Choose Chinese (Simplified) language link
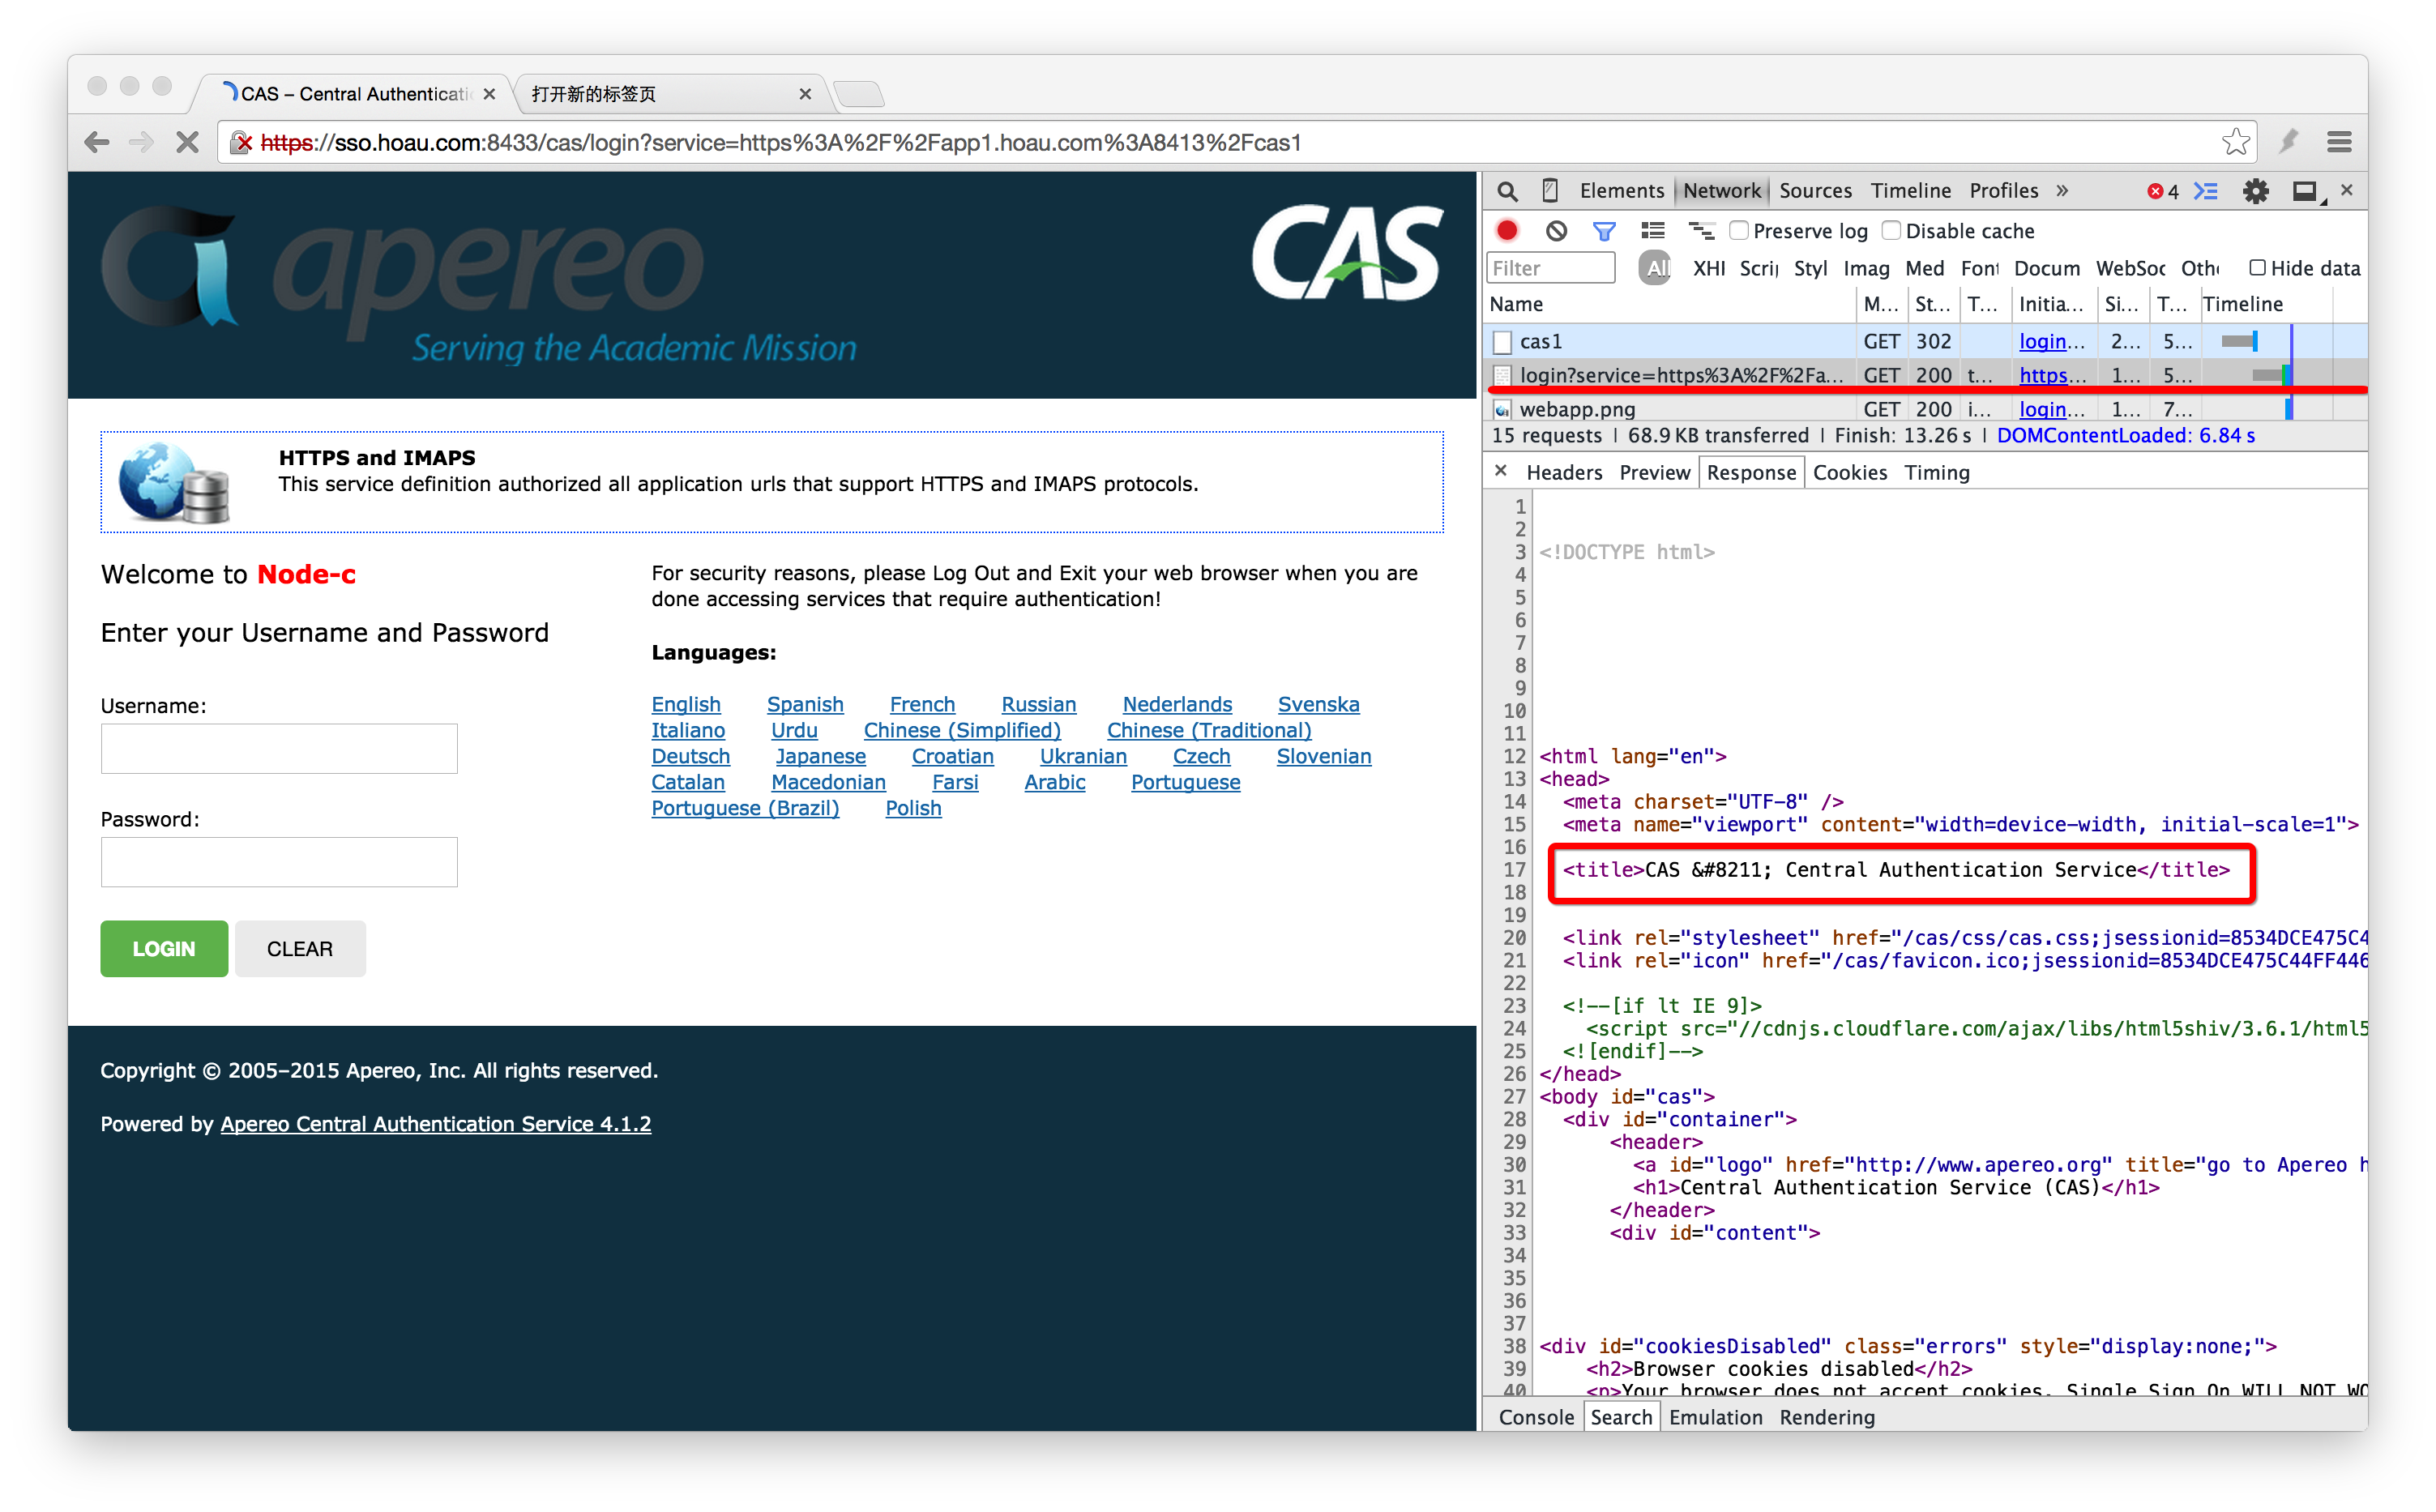 962,731
